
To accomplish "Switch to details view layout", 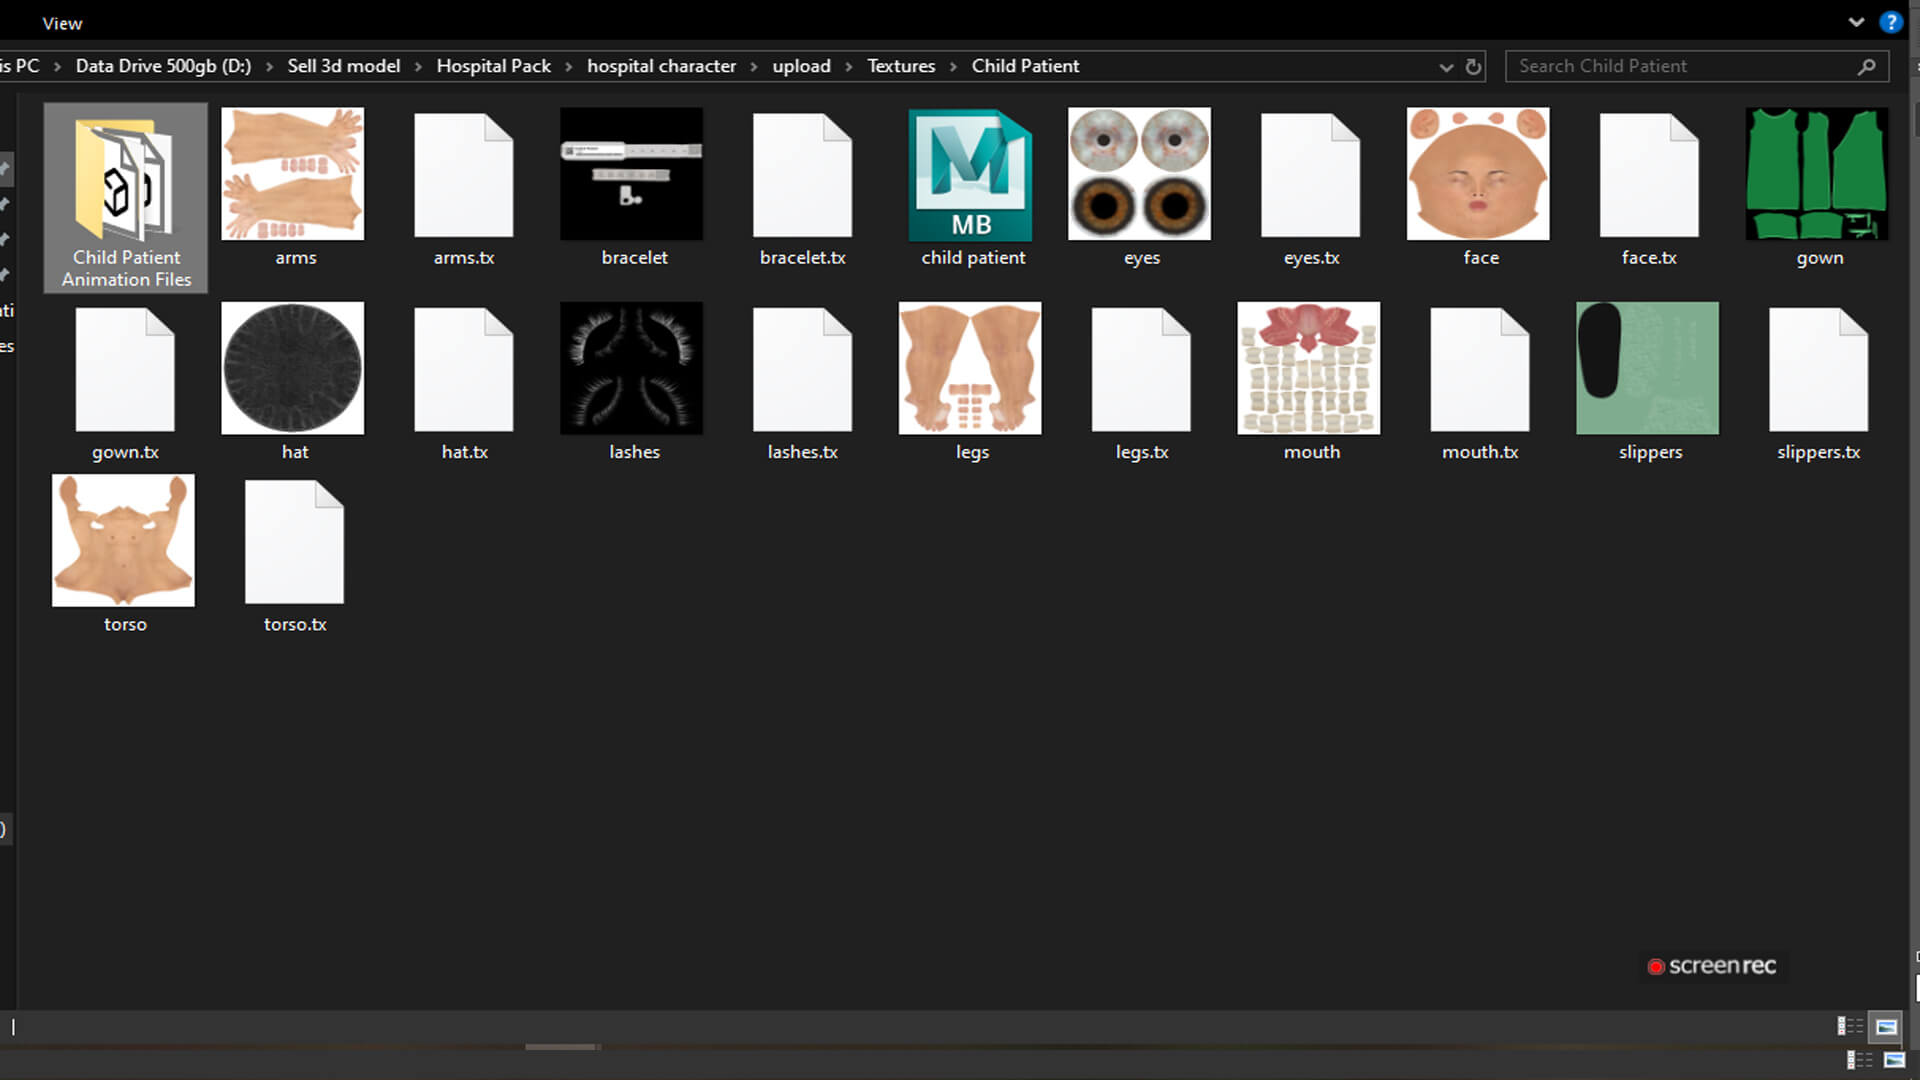I will tap(1849, 1026).
